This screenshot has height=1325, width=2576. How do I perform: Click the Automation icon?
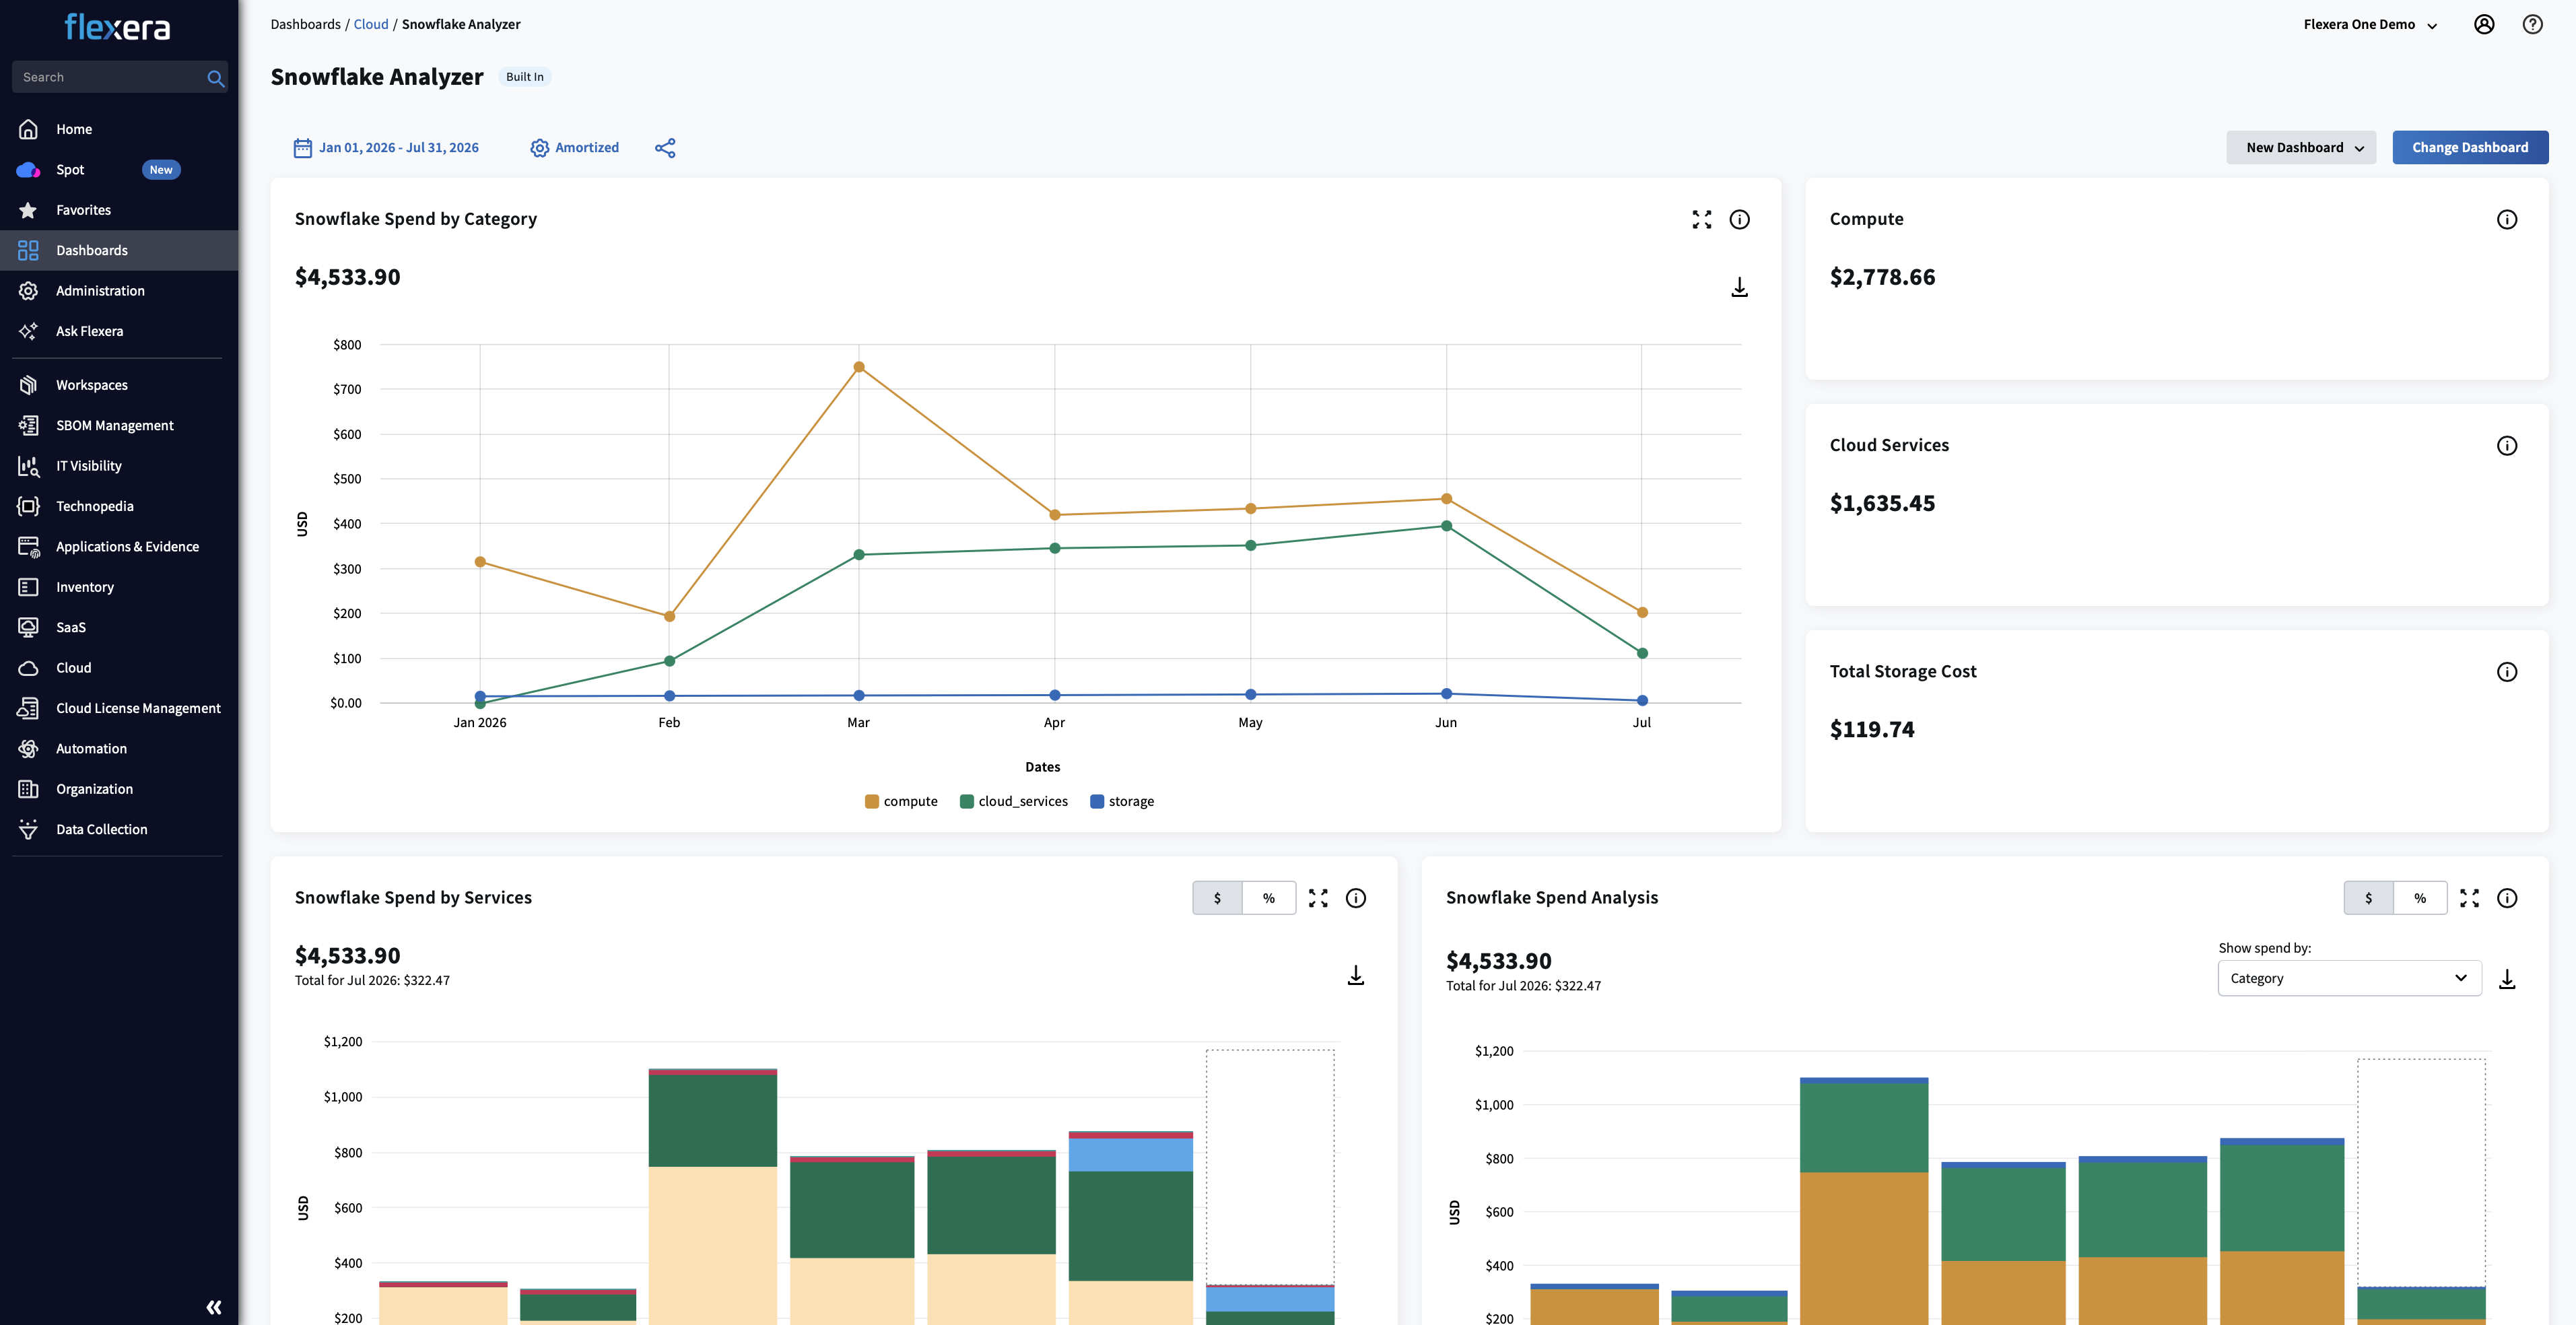click(28, 749)
